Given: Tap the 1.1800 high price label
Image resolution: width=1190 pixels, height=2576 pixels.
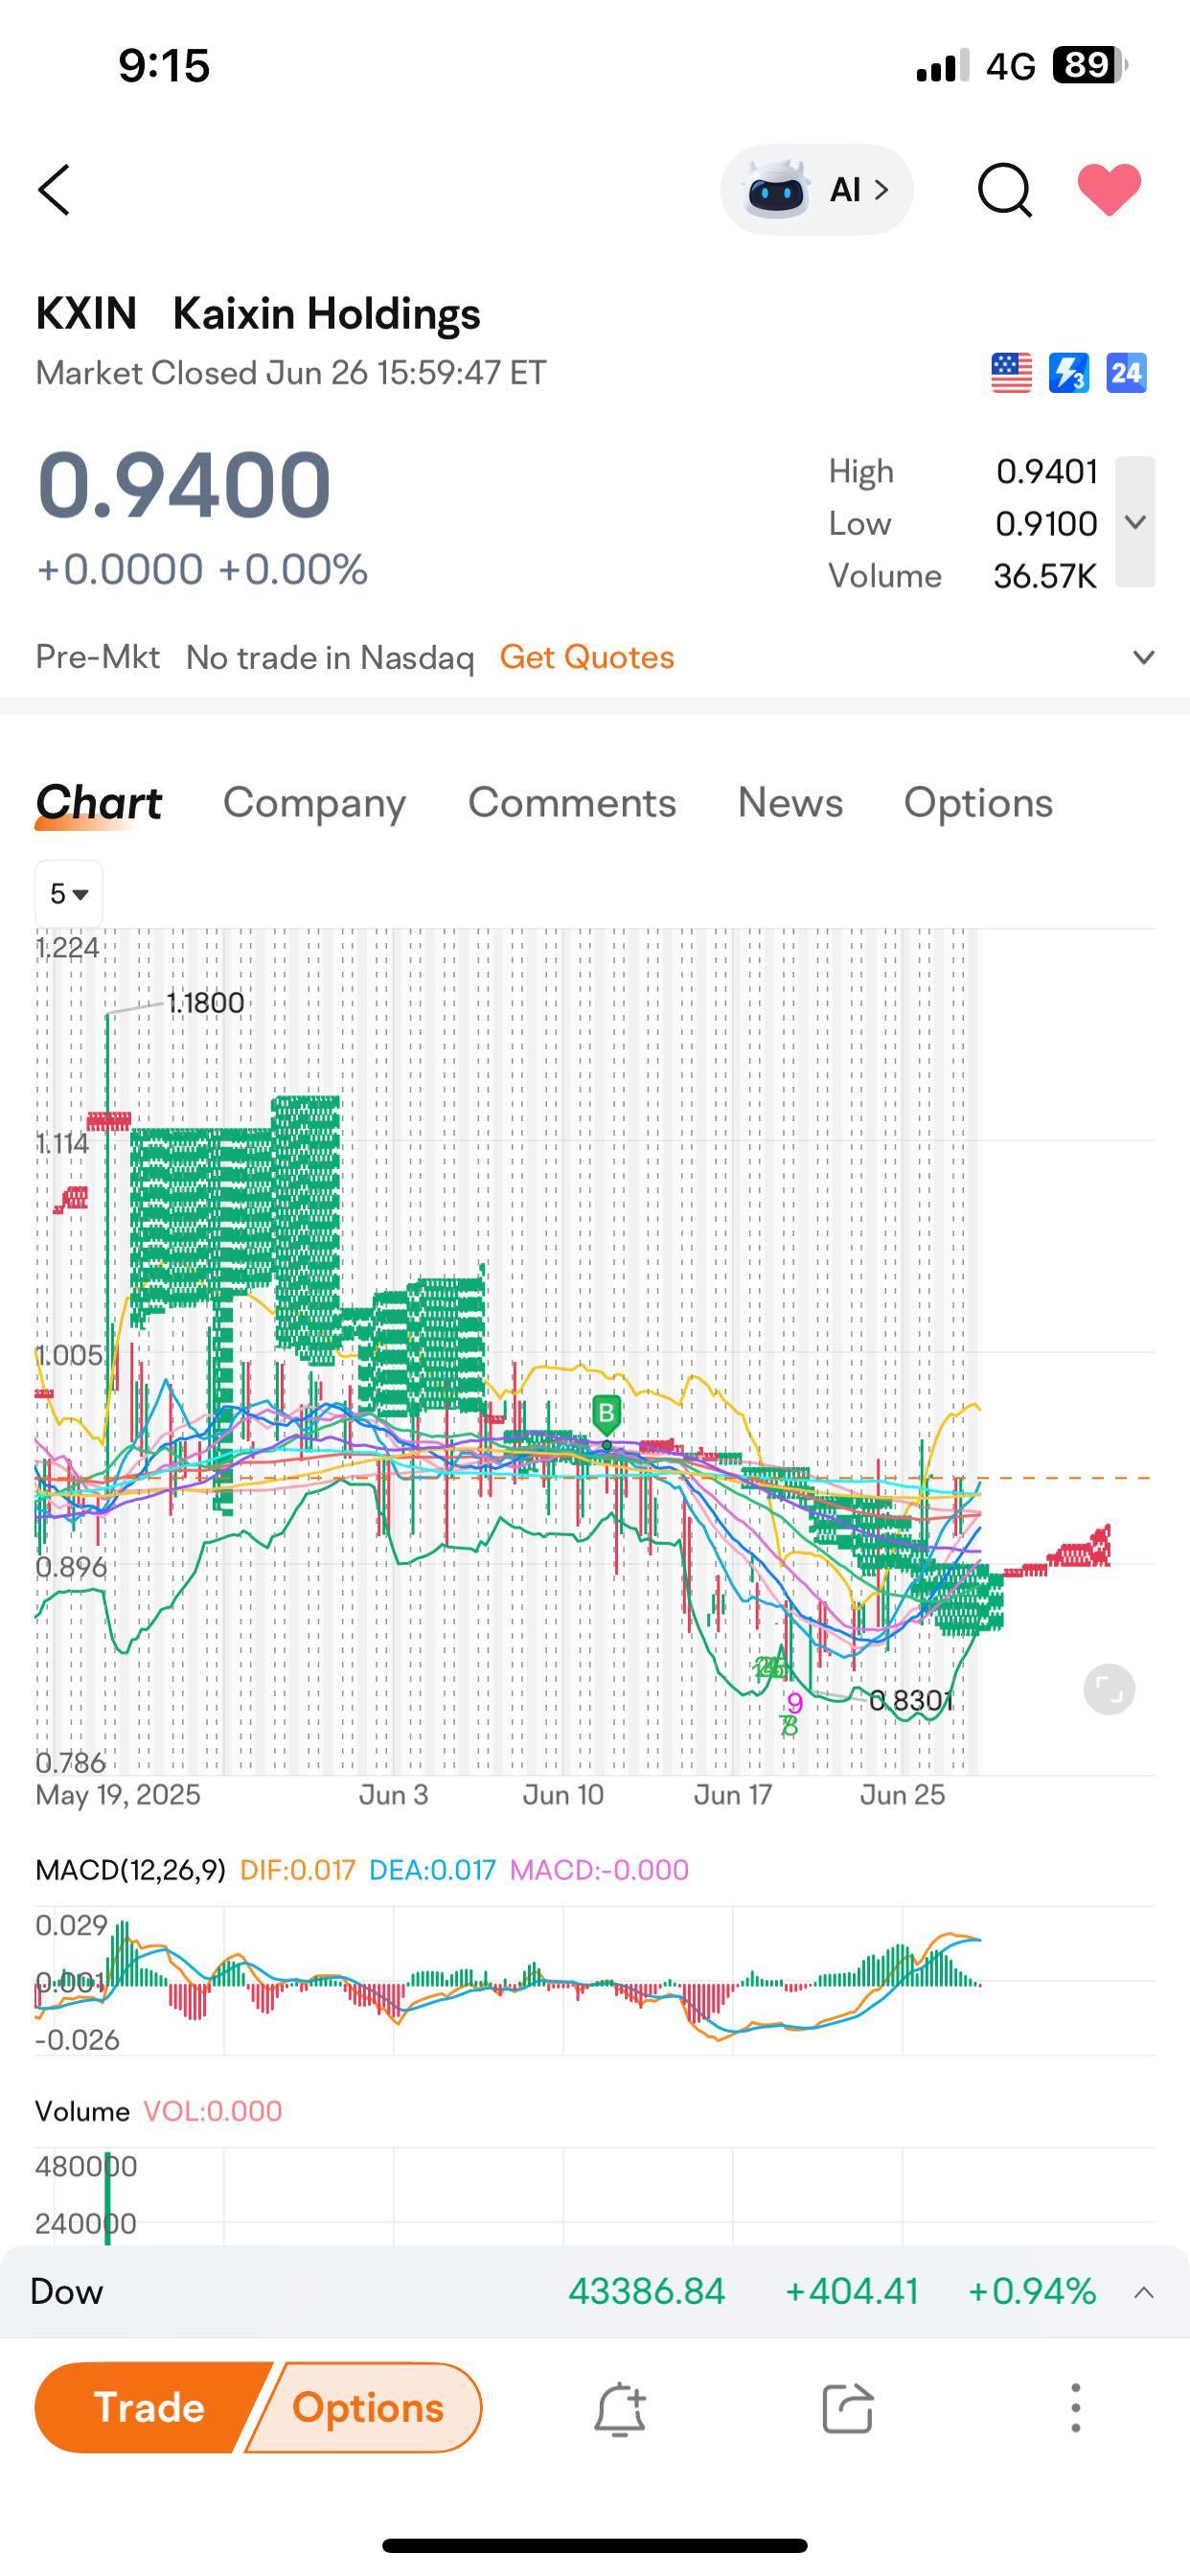Looking at the screenshot, I should (x=205, y=1003).
